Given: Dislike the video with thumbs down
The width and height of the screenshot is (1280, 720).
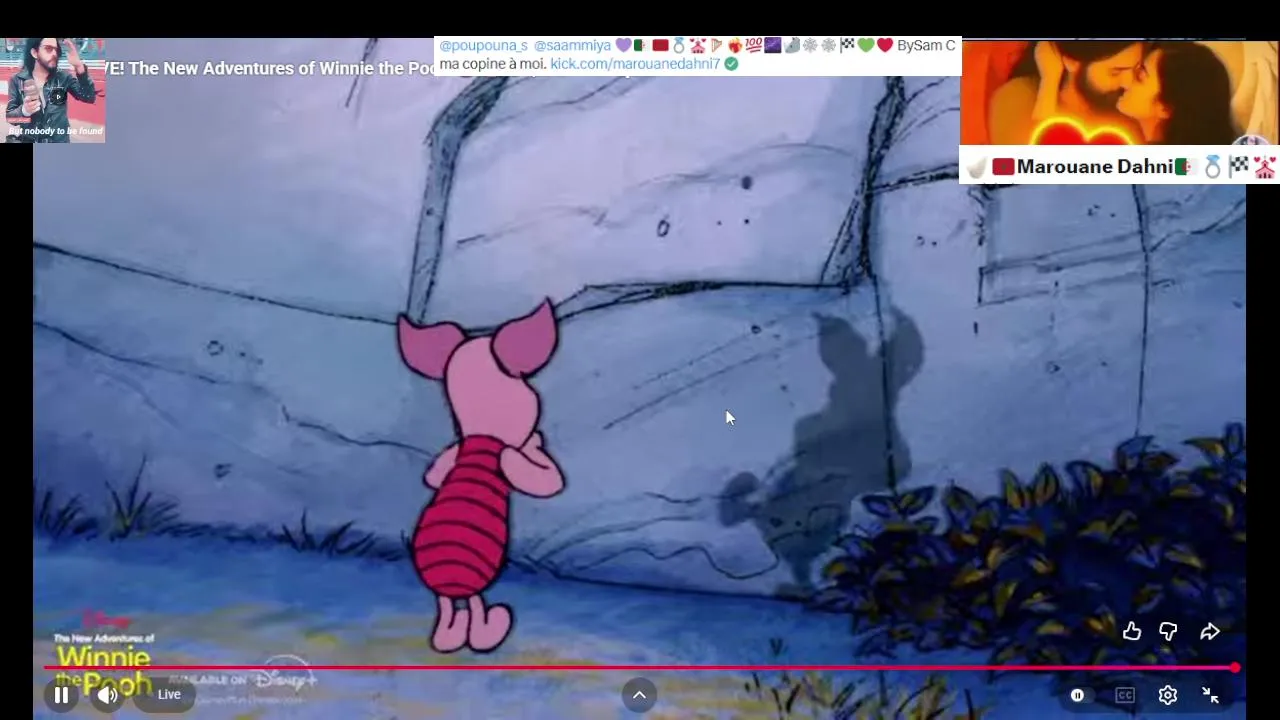Looking at the screenshot, I should [x=1168, y=631].
